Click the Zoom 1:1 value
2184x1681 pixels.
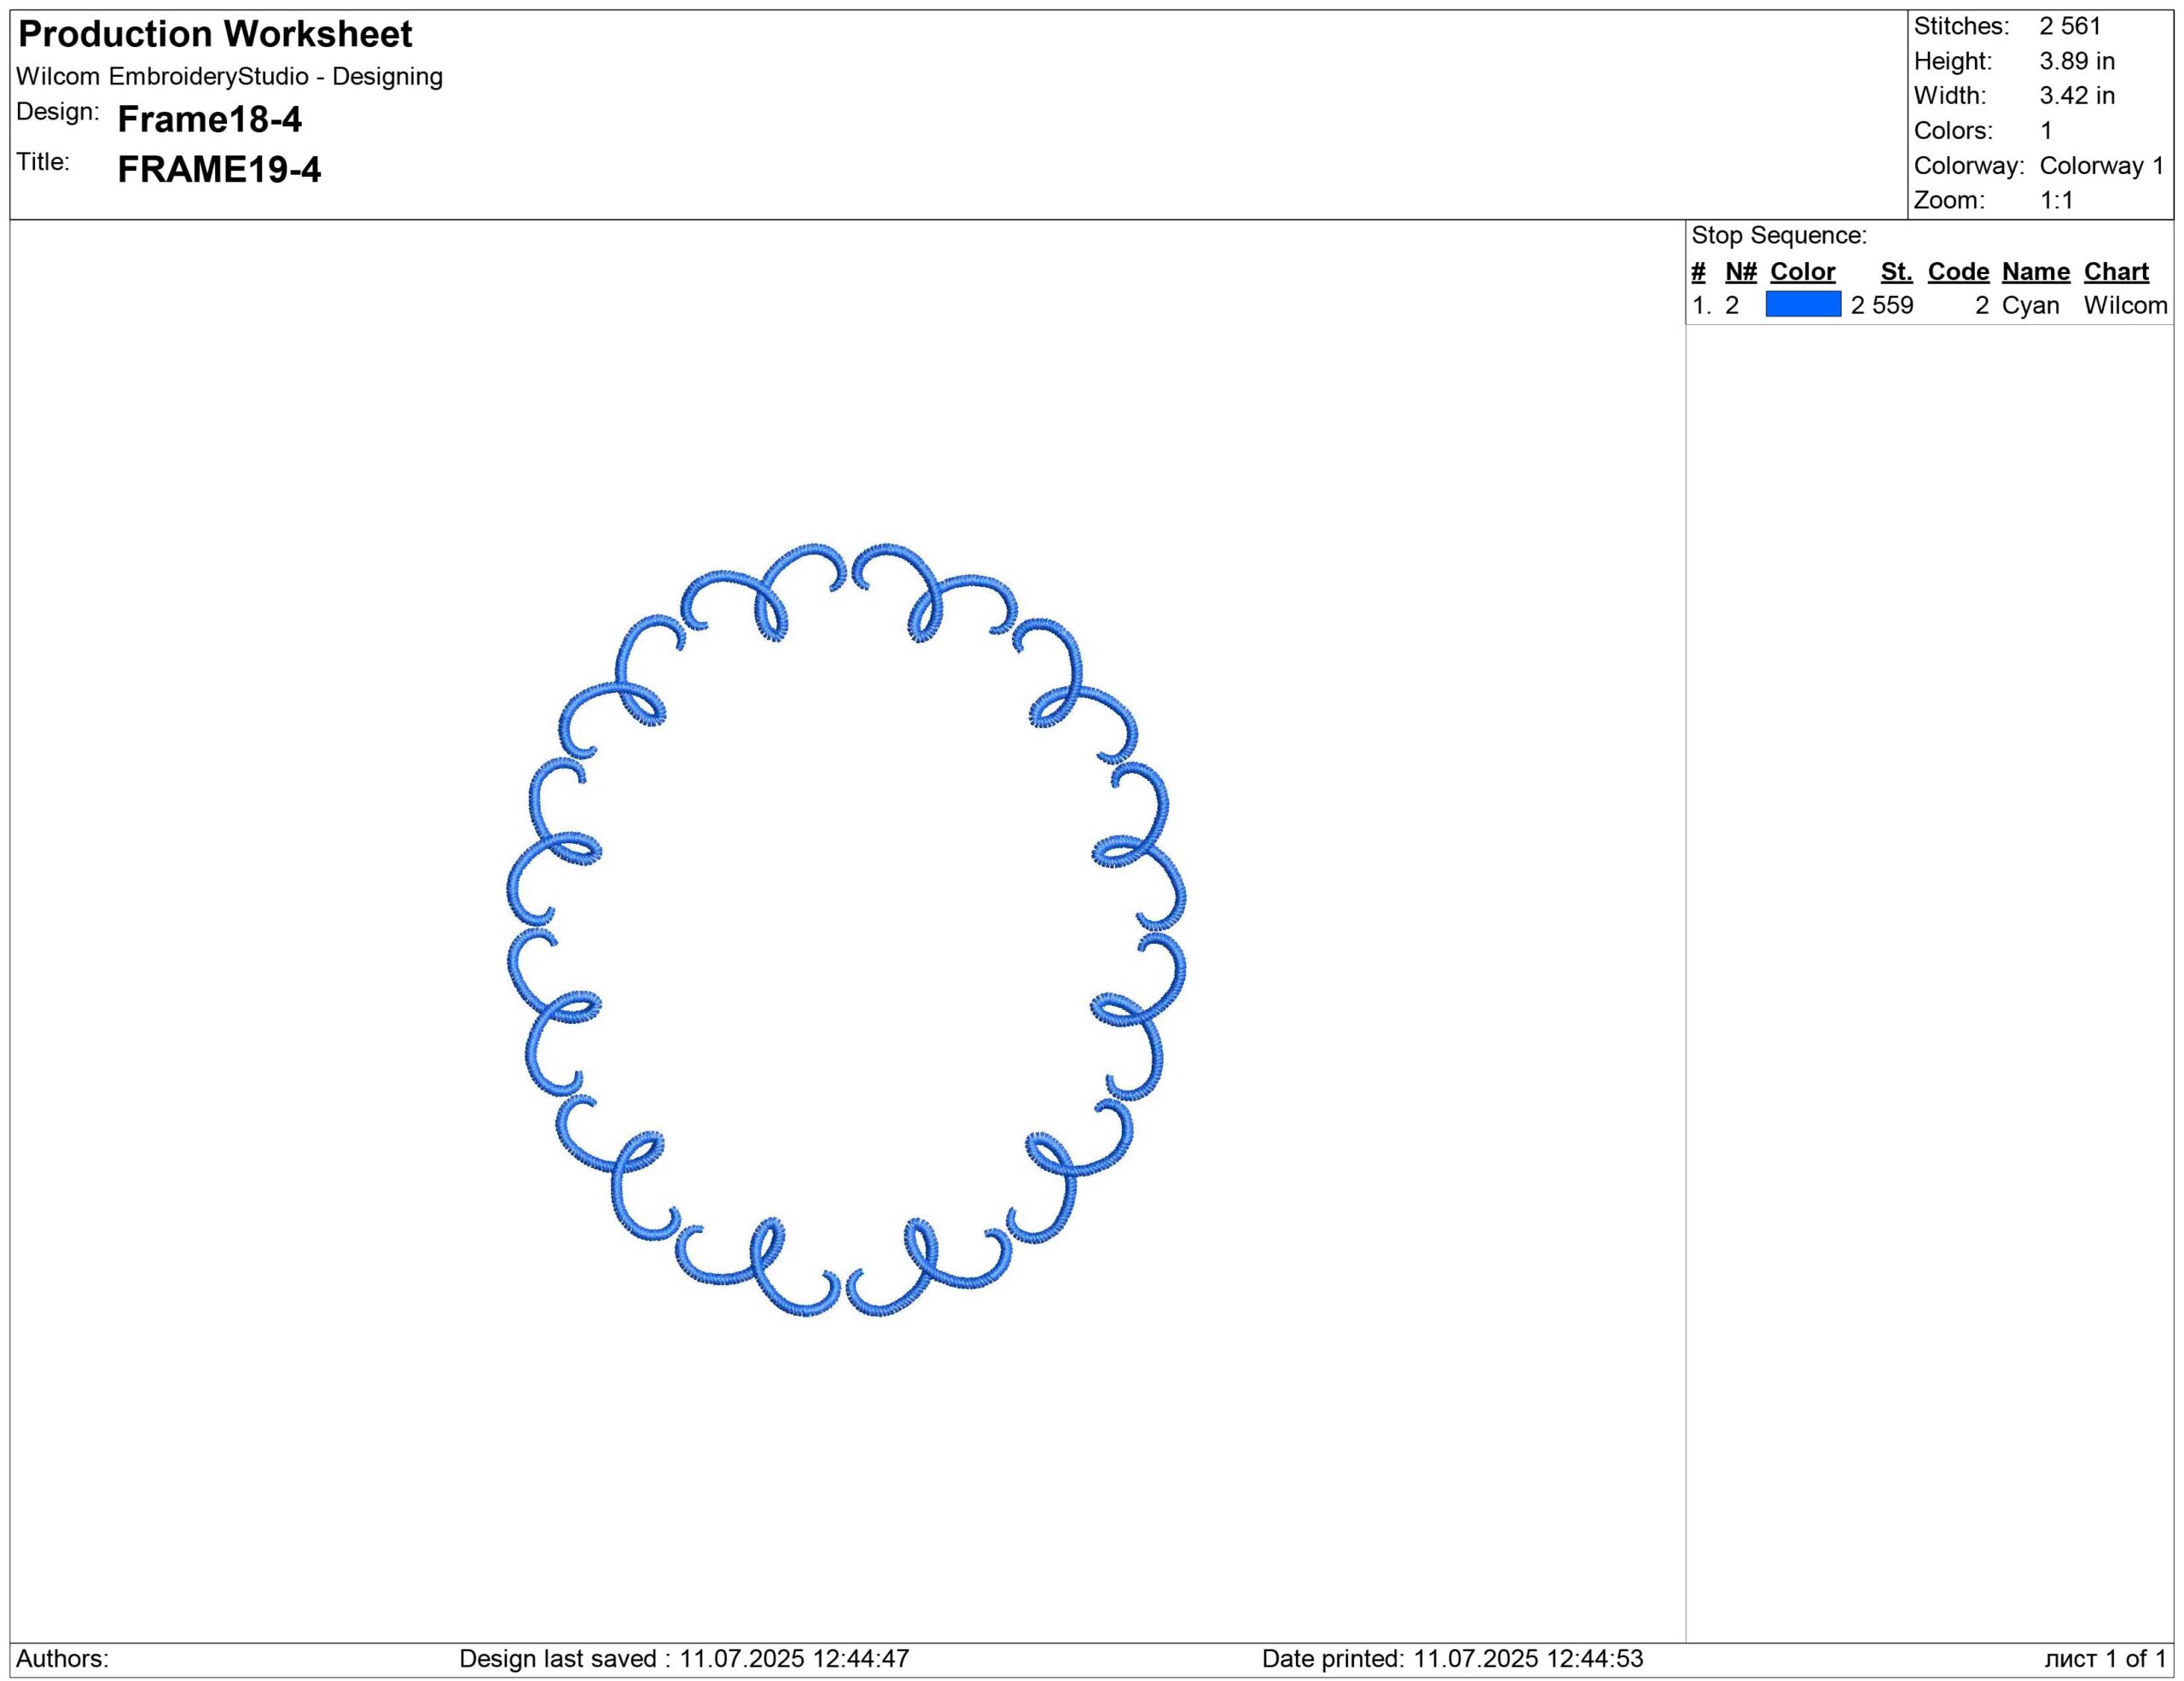click(x=2056, y=201)
